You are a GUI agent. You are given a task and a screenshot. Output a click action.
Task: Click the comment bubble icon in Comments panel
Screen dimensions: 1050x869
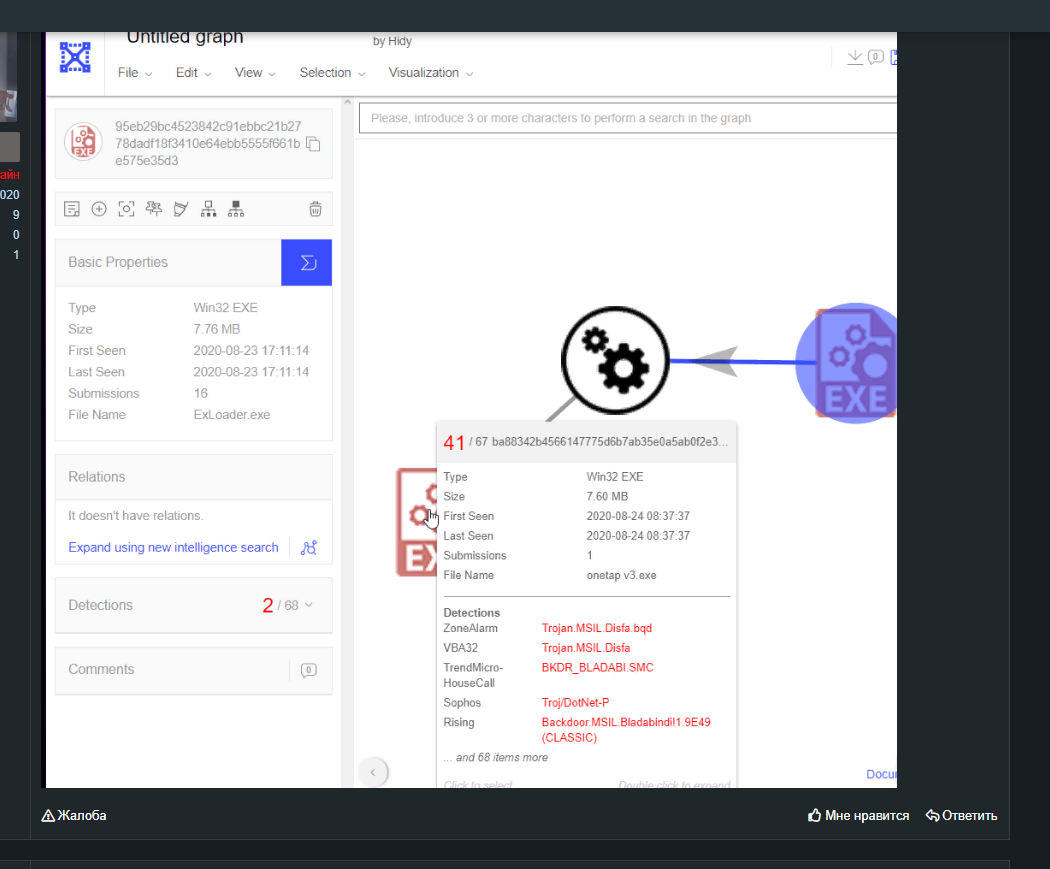click(x=309, y=669)
